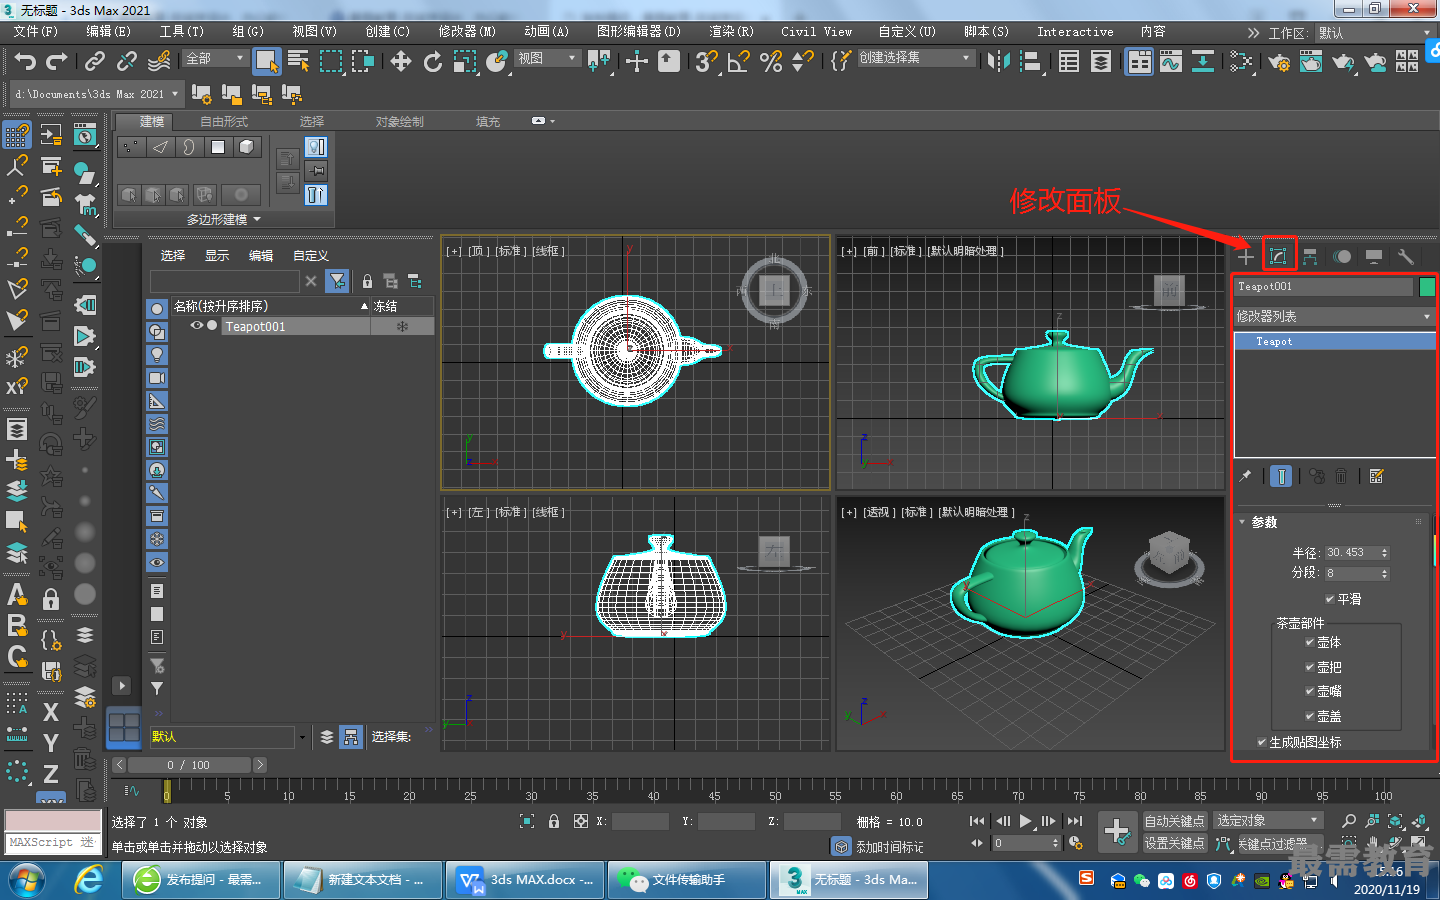Expand the 多边形建模 ribbon panel arrow
This screenshot has height=900, width=1440.
click(257, 219)
